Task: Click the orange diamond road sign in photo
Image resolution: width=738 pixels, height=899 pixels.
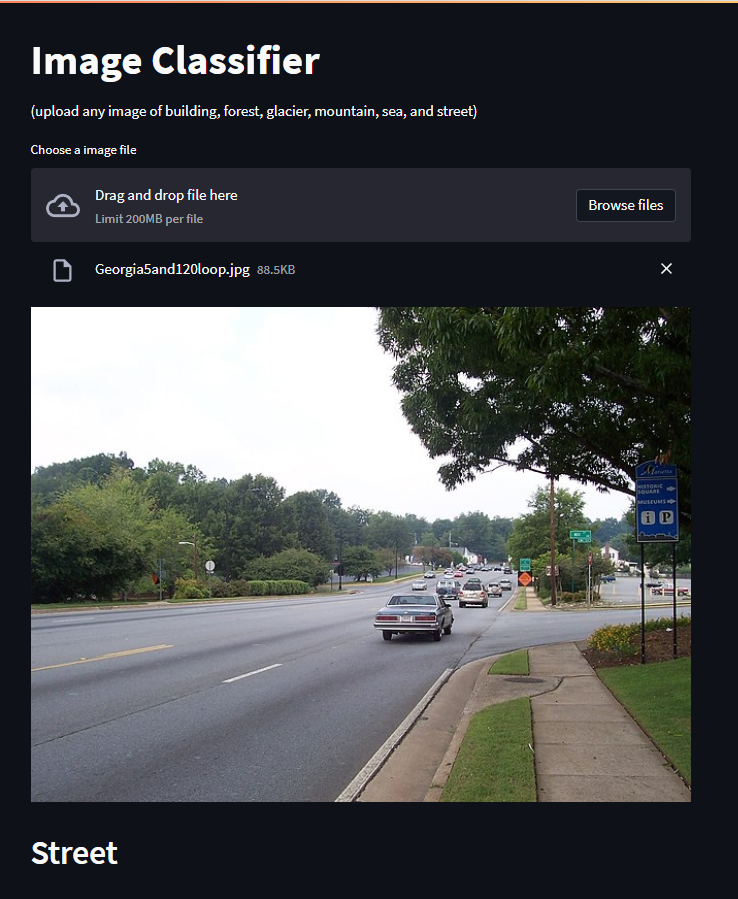Action: click(x=525, y=579)
